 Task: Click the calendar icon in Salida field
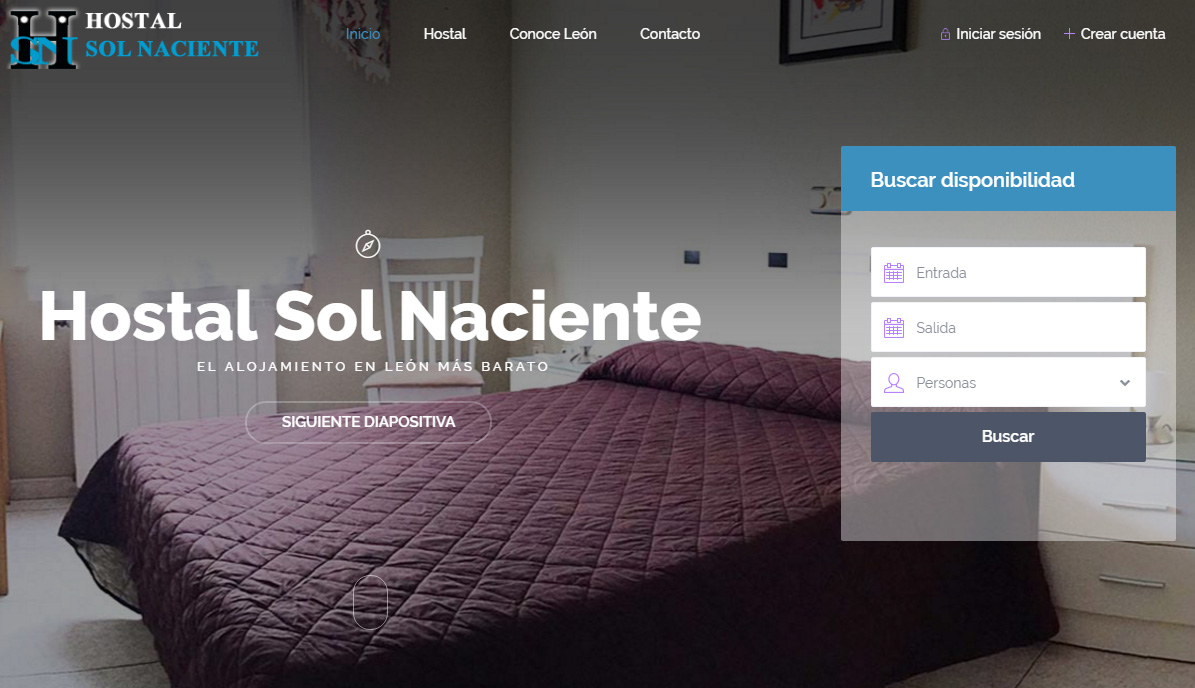coord(894,328)
